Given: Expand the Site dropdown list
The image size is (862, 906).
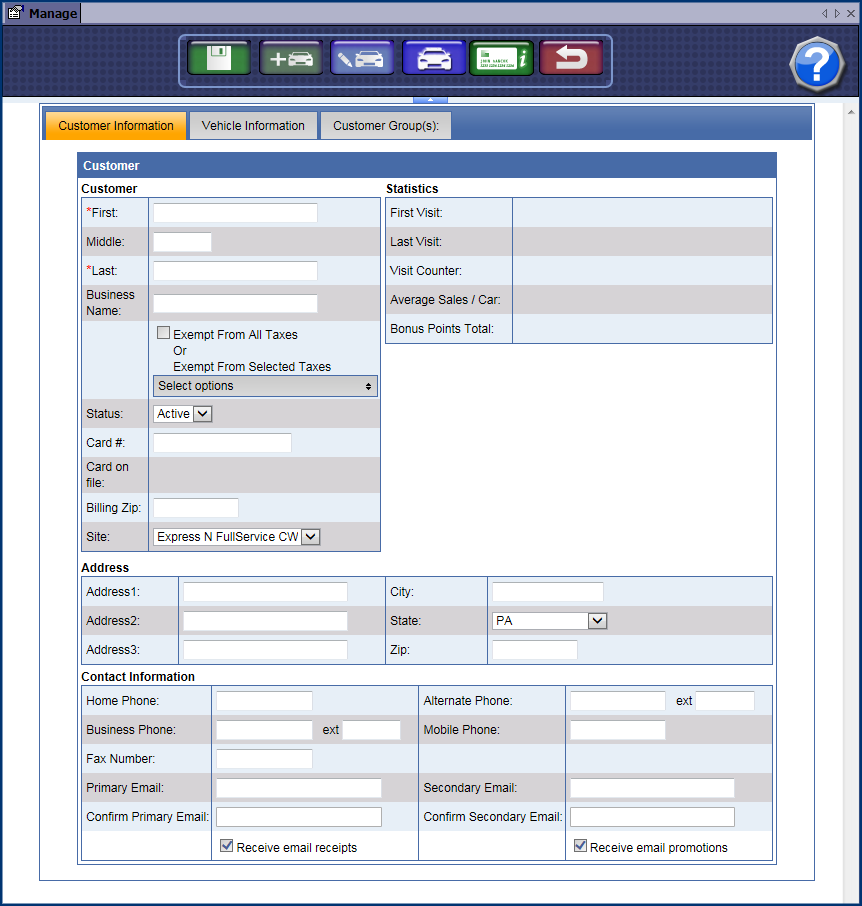Looking at the screenshot, I should pos(236,537).
